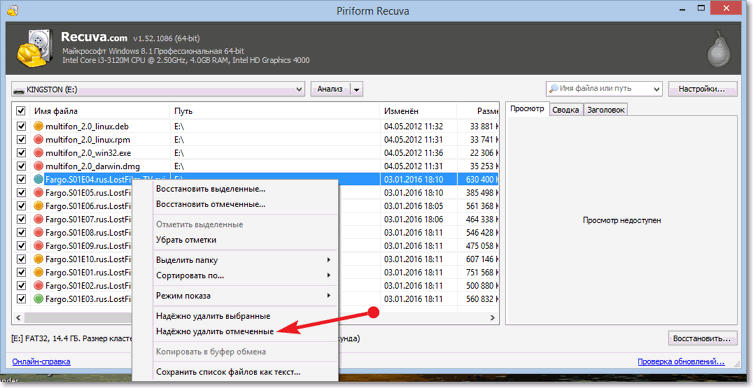Open the KINGSTON (E:) drive dropdown

[299, 89]
